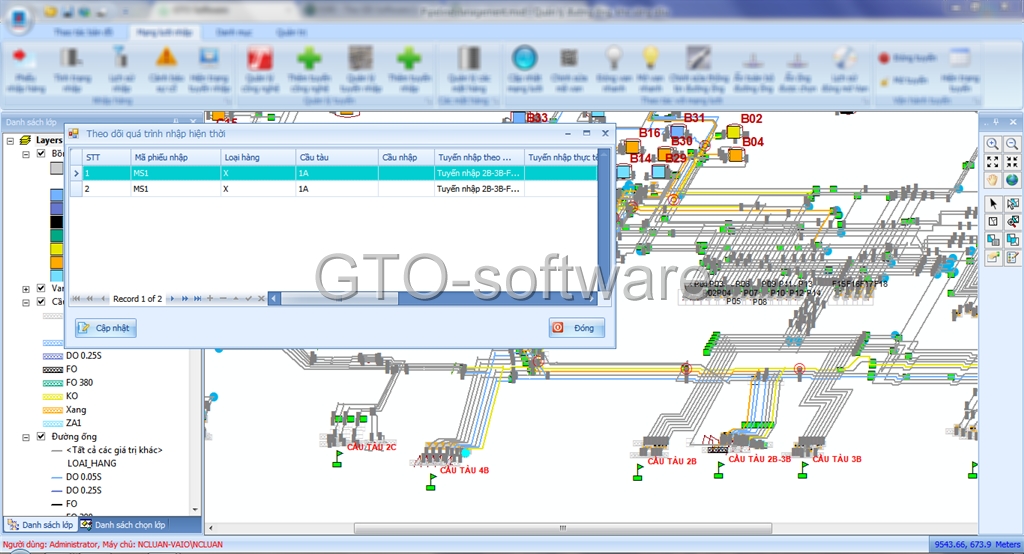
Task: Collapse the first layer group under Layers
Action: 26,154
